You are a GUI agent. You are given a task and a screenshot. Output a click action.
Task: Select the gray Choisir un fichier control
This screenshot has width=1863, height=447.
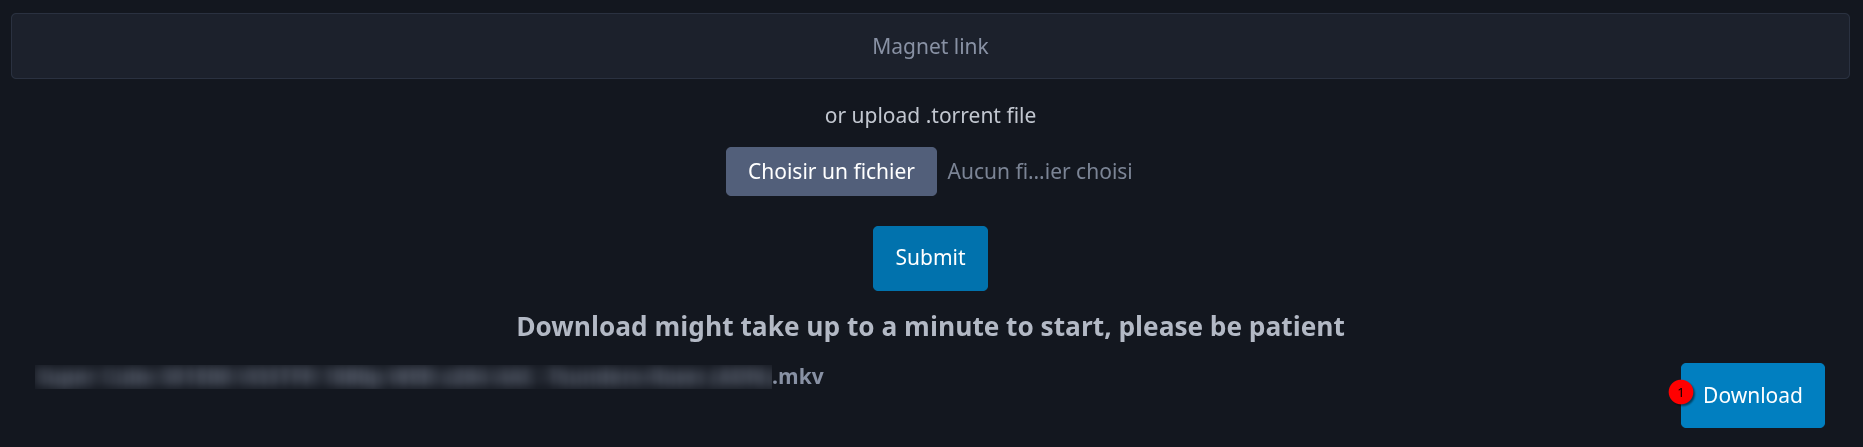831,171
